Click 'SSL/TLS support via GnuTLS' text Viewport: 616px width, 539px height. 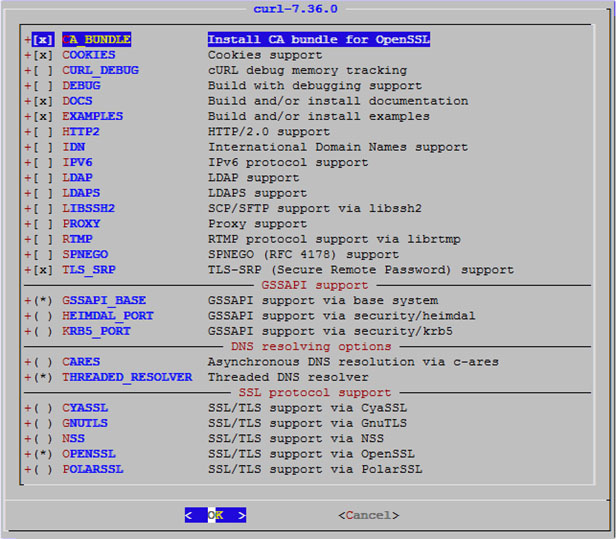click(x=307, y=423)
